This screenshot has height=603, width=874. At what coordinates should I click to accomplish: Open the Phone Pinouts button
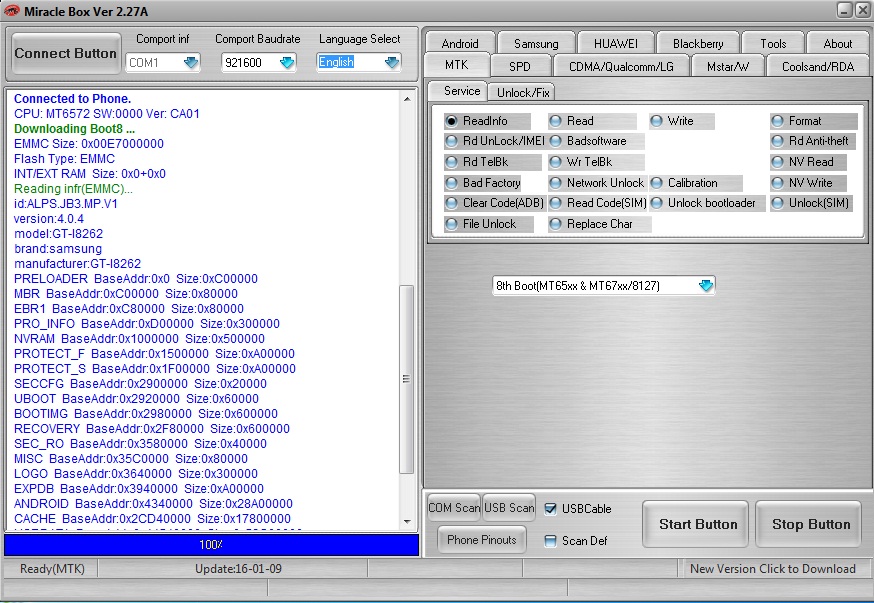pyautogui.click(x=482, y=540)
